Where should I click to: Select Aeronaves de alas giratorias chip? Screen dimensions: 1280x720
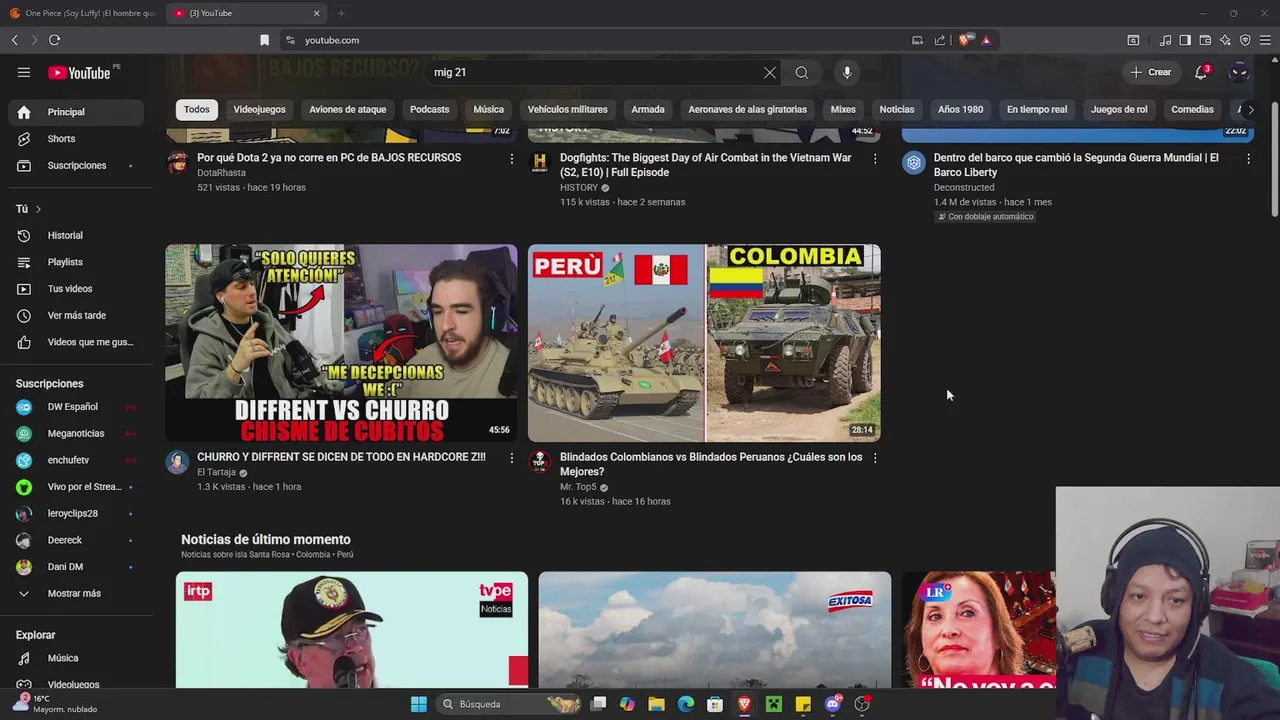pos(748,109)
